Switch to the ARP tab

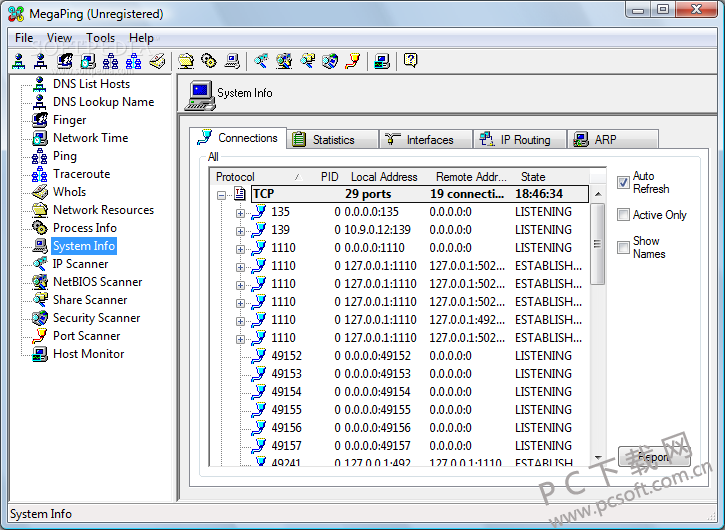pyautogui.click(x=613, y=139)
